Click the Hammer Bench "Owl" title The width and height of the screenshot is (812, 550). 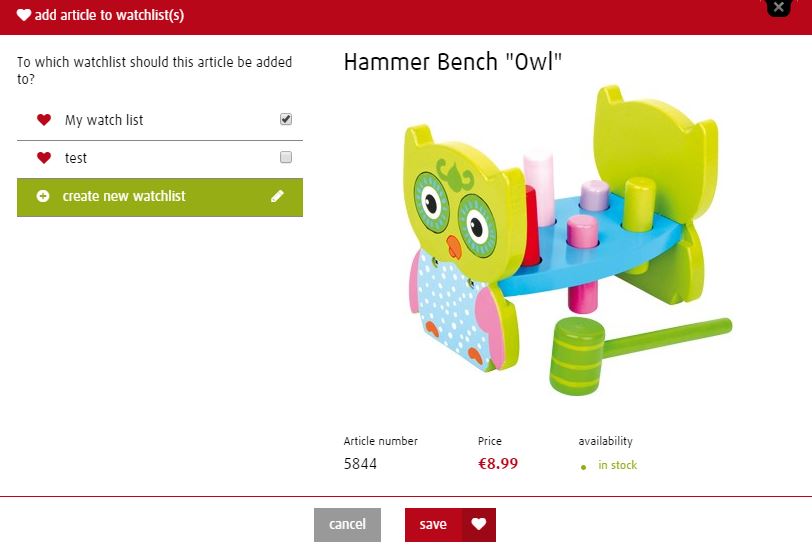(x=453, y=62)
